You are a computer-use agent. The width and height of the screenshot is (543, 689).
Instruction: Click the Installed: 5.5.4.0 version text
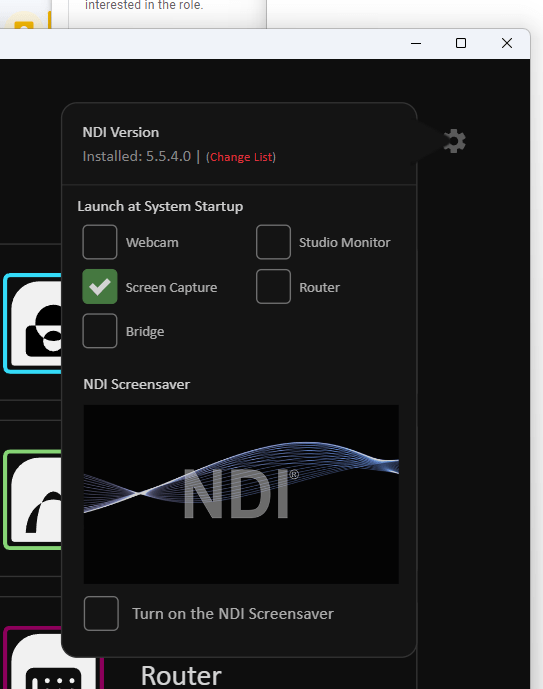(137, 156)
